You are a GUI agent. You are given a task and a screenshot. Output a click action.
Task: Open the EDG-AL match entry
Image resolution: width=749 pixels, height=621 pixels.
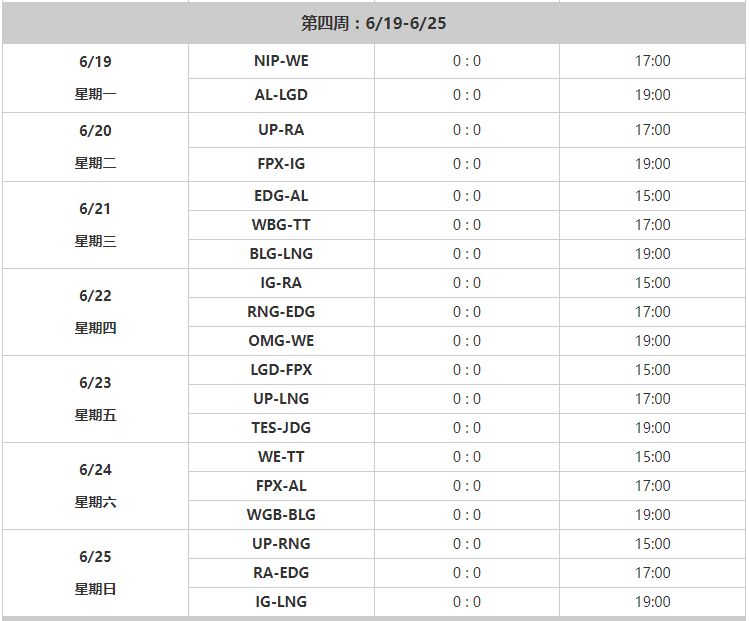pos(281,196)
